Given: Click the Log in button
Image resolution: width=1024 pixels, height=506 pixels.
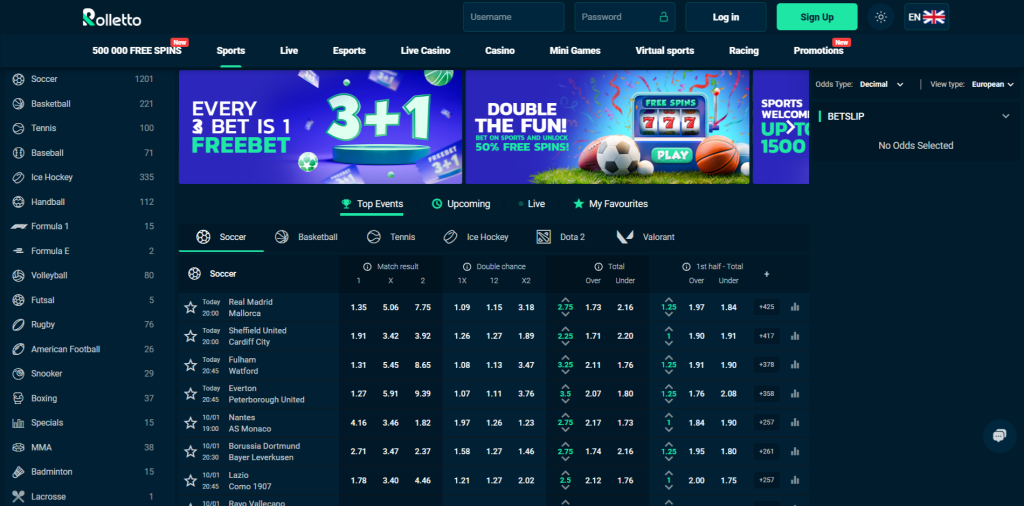Looking at the screenshot, I should click(726, 17).
